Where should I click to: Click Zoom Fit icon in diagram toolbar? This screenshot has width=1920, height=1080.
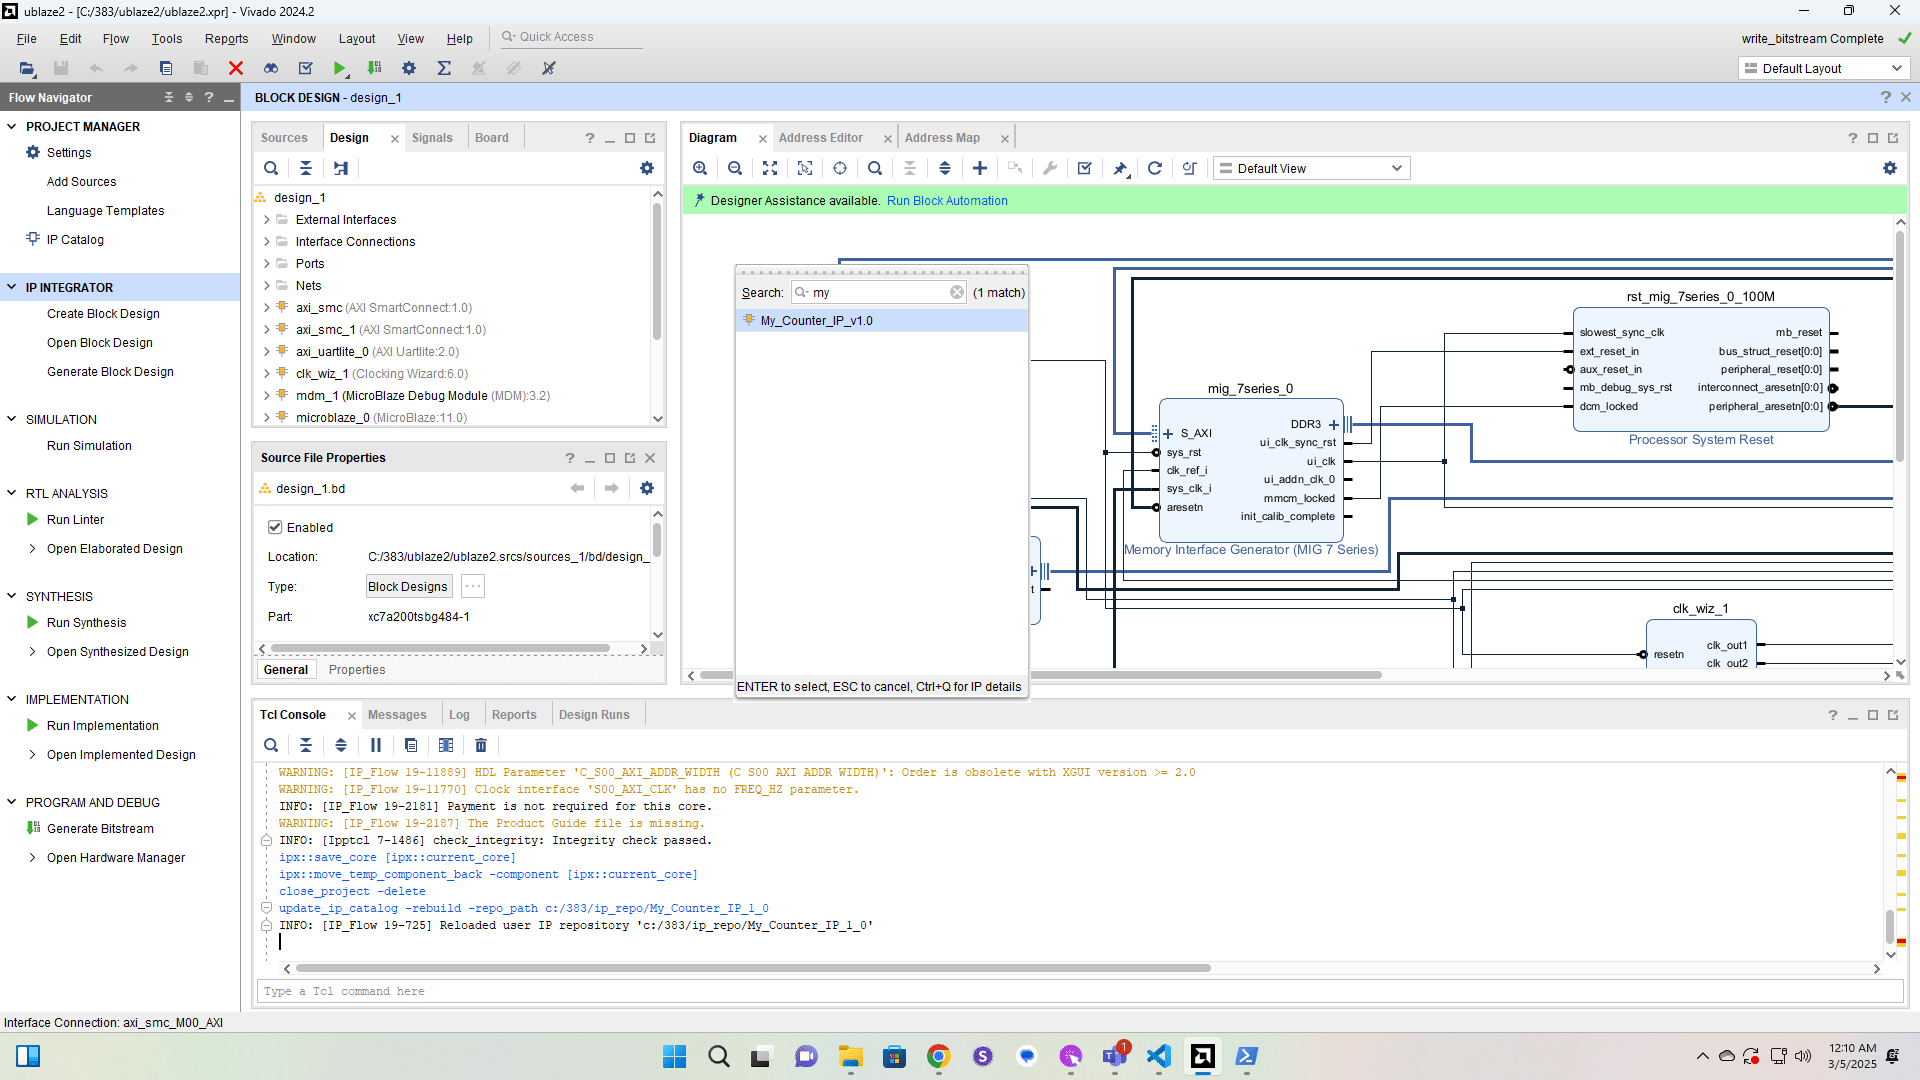[770, 168]
